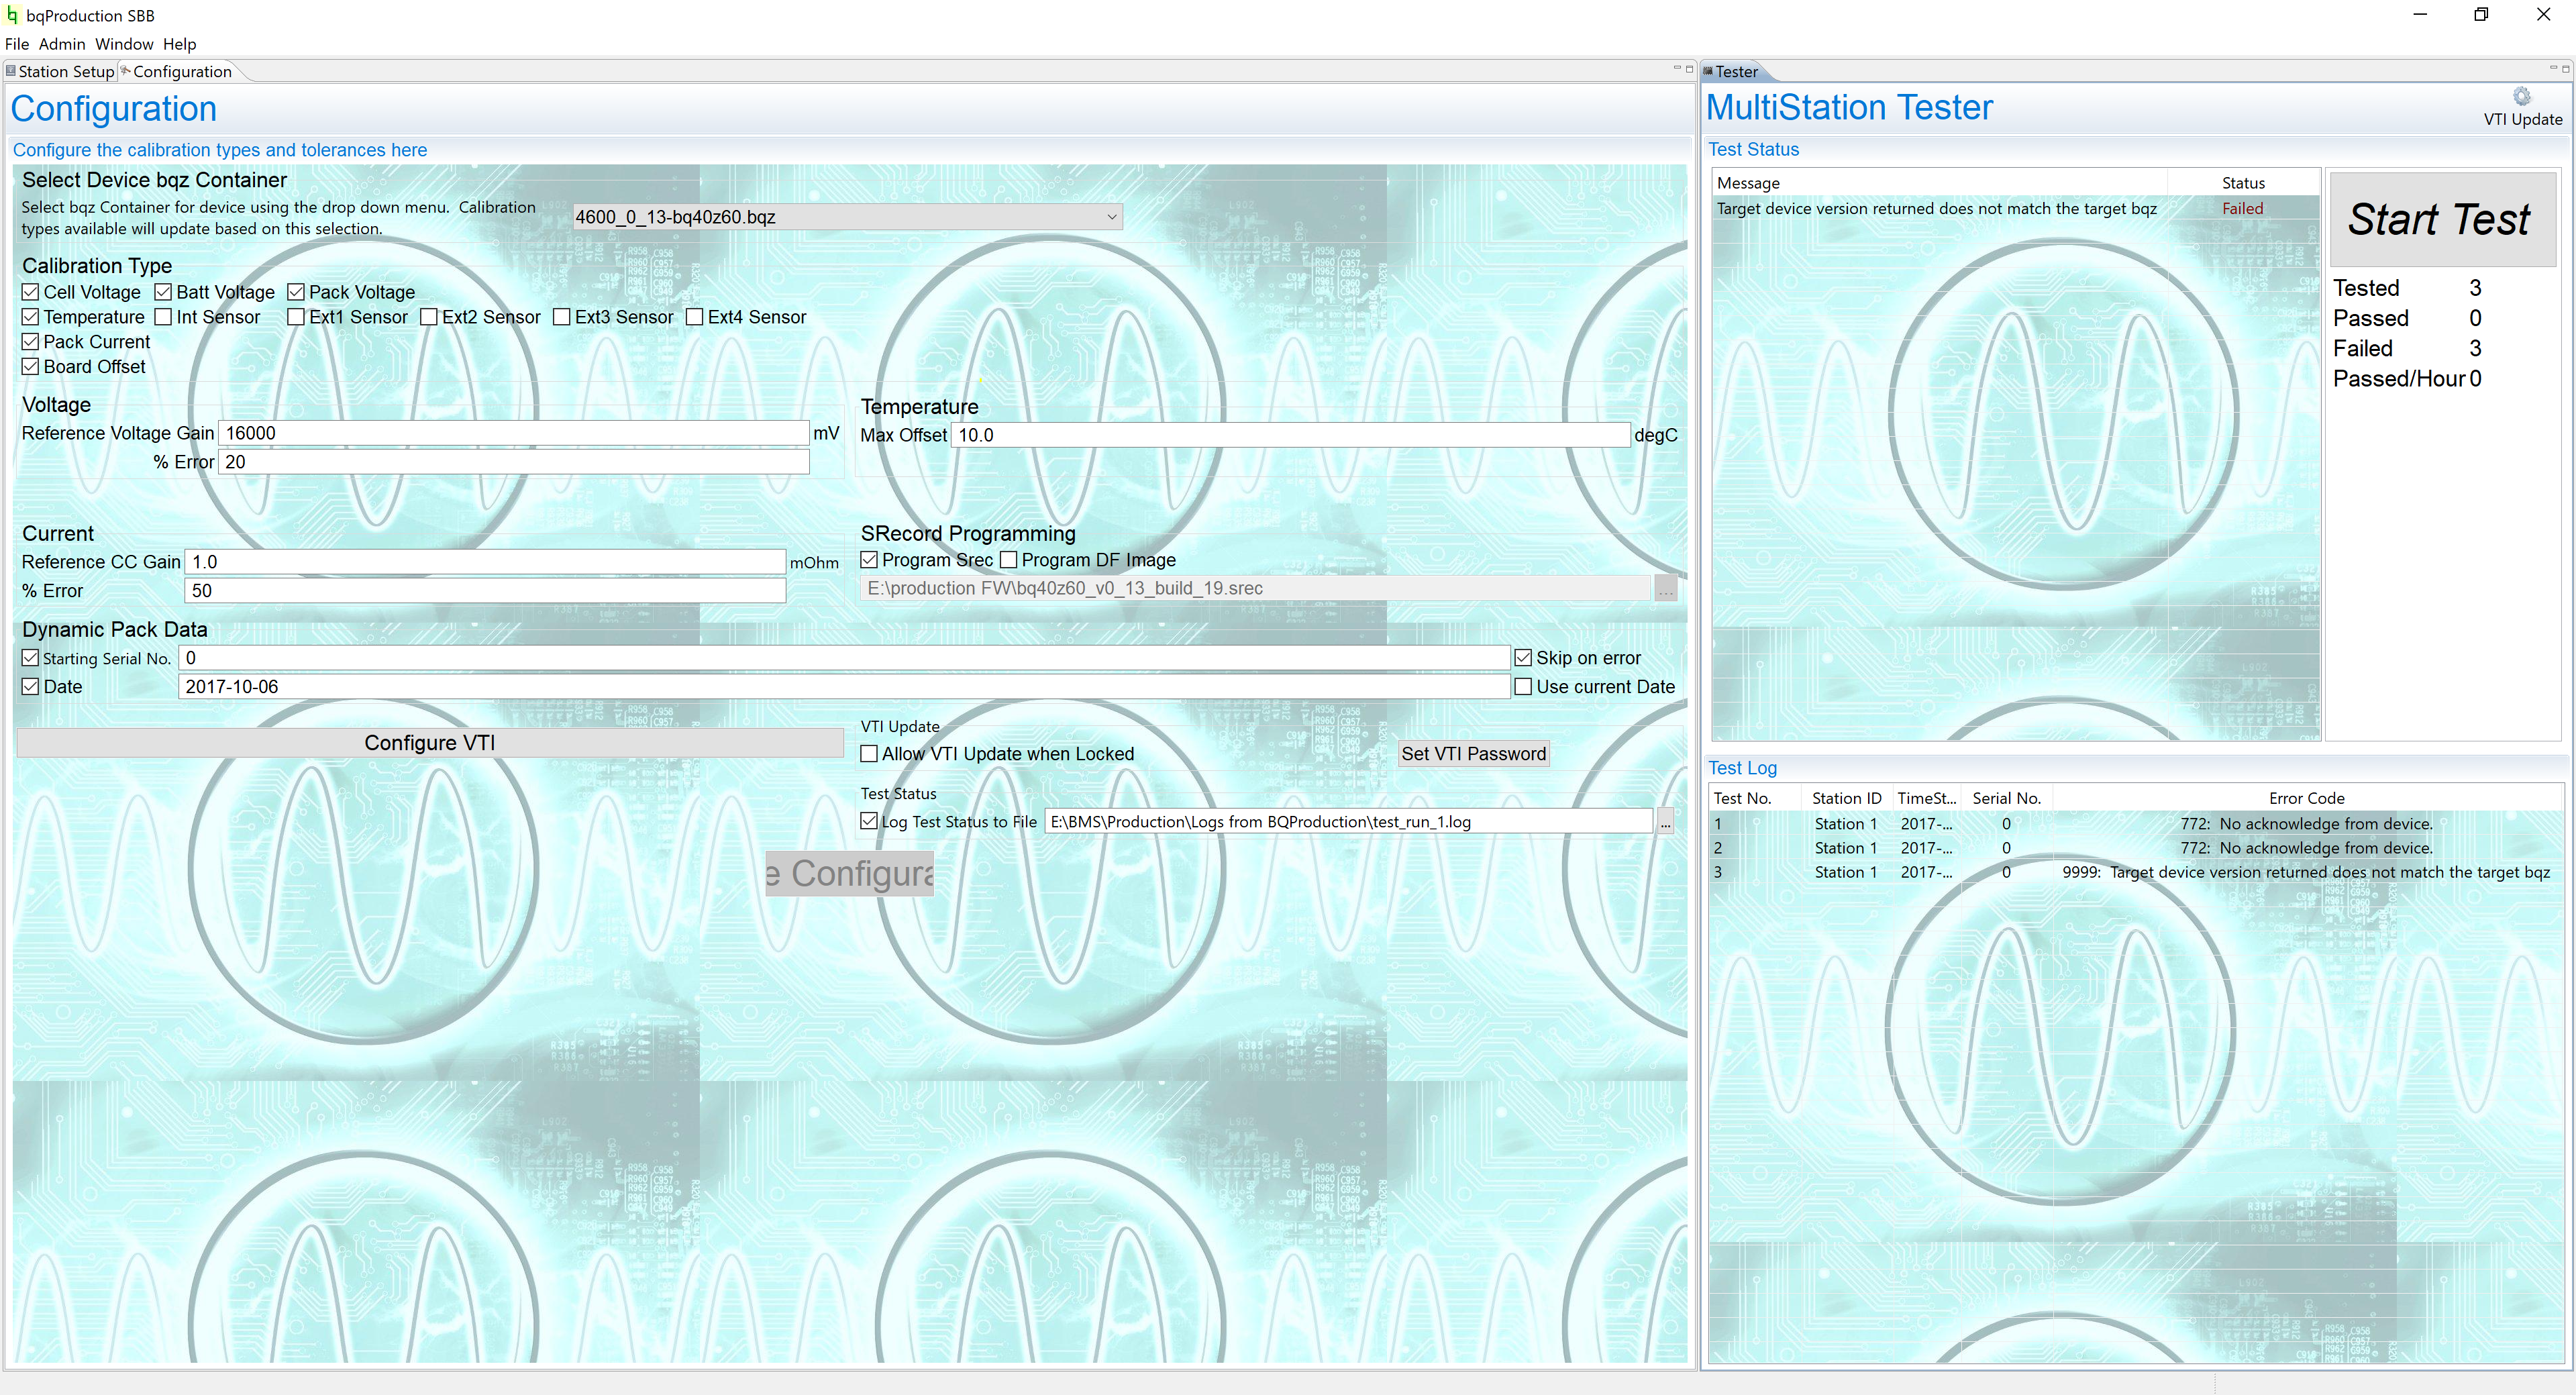The height and width of the screenshot is (1395, 2576).
Task: Select test log row number 1
Action: (2136, 824)
